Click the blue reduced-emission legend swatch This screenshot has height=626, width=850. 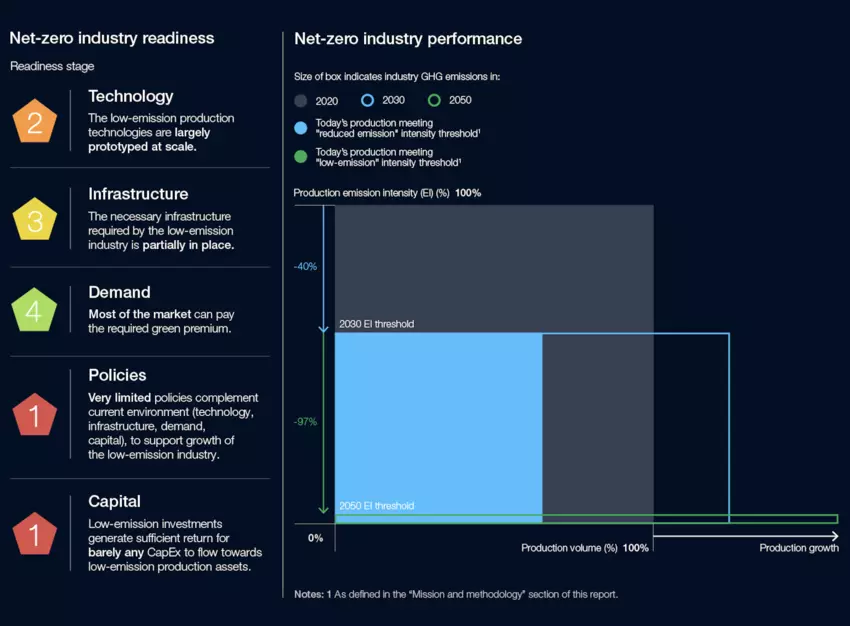click(301, 128)
